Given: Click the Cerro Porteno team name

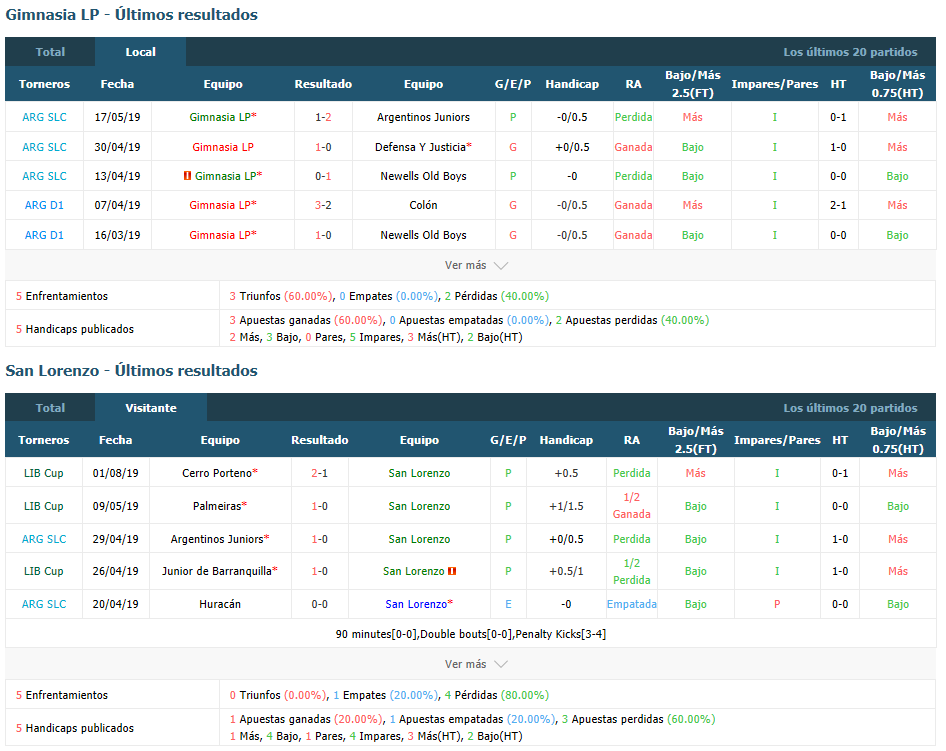Looking at the screenshot, I should point(217,473).
